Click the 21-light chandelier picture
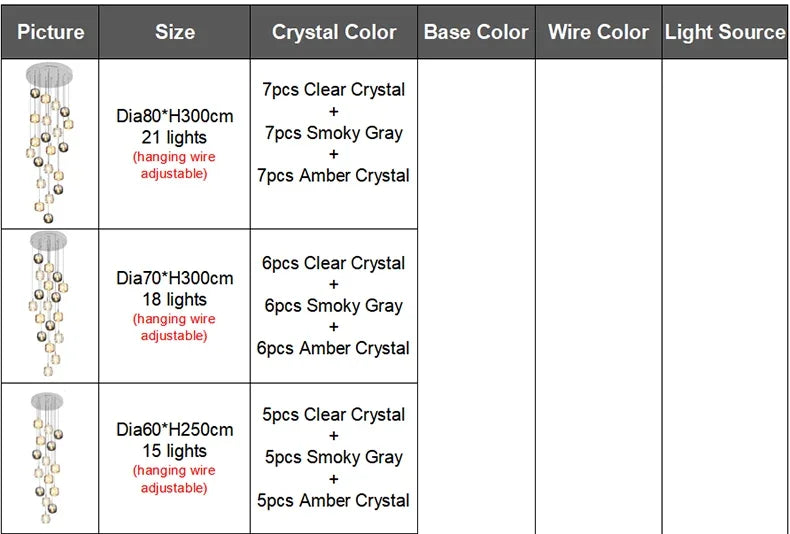 coord(49,143)
